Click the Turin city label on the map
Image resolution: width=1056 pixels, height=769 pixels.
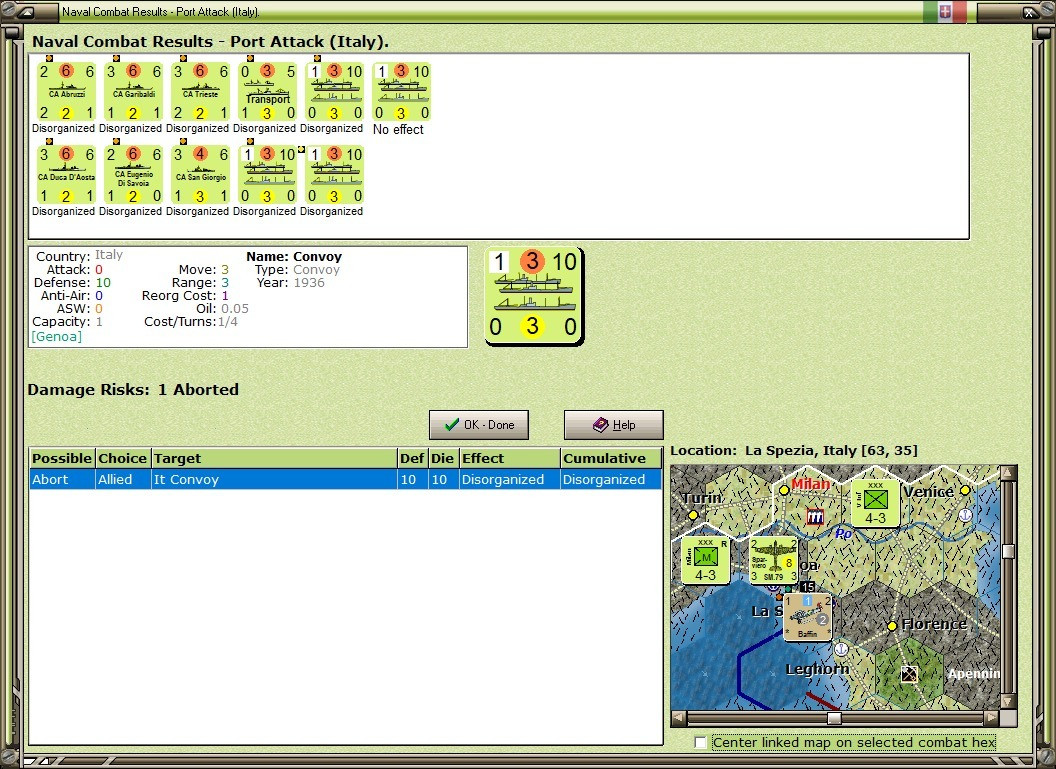702,498
